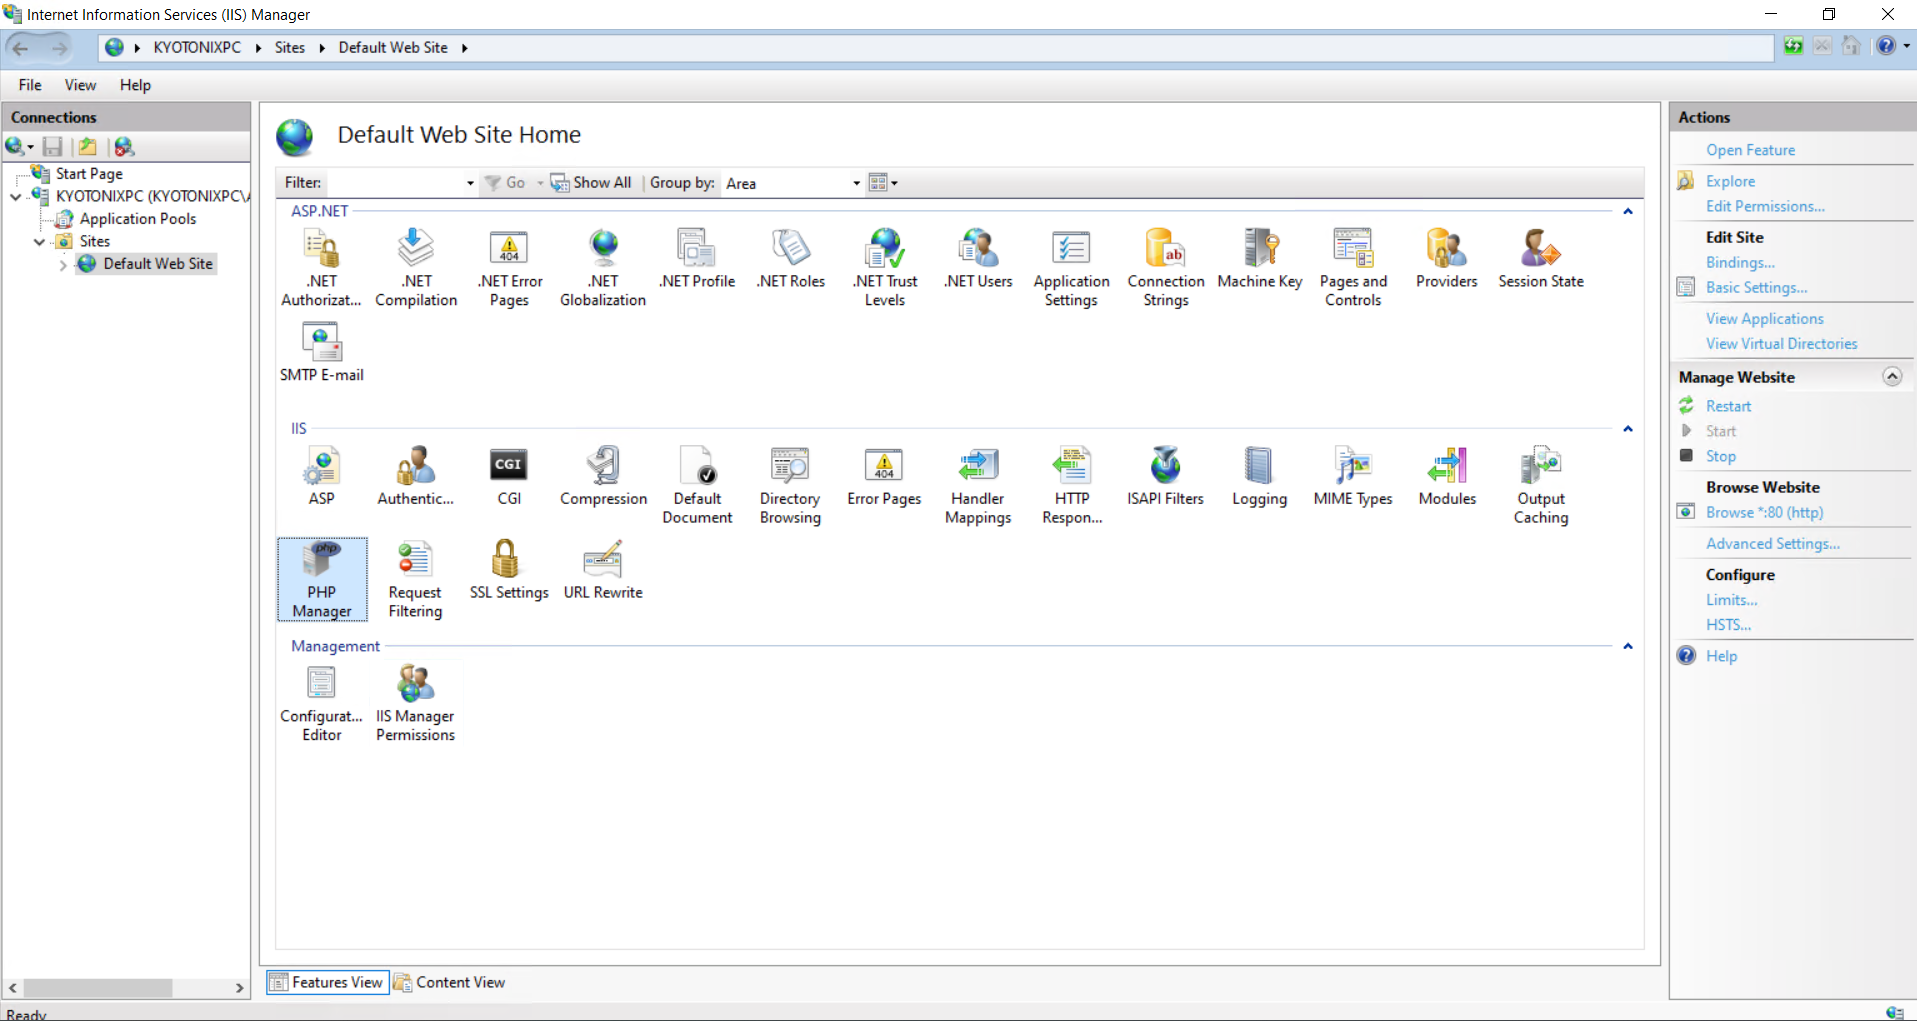Click Advanced Settings... link
Viewport: 1917px width, 1021px height.
[x=1772, y=543]
